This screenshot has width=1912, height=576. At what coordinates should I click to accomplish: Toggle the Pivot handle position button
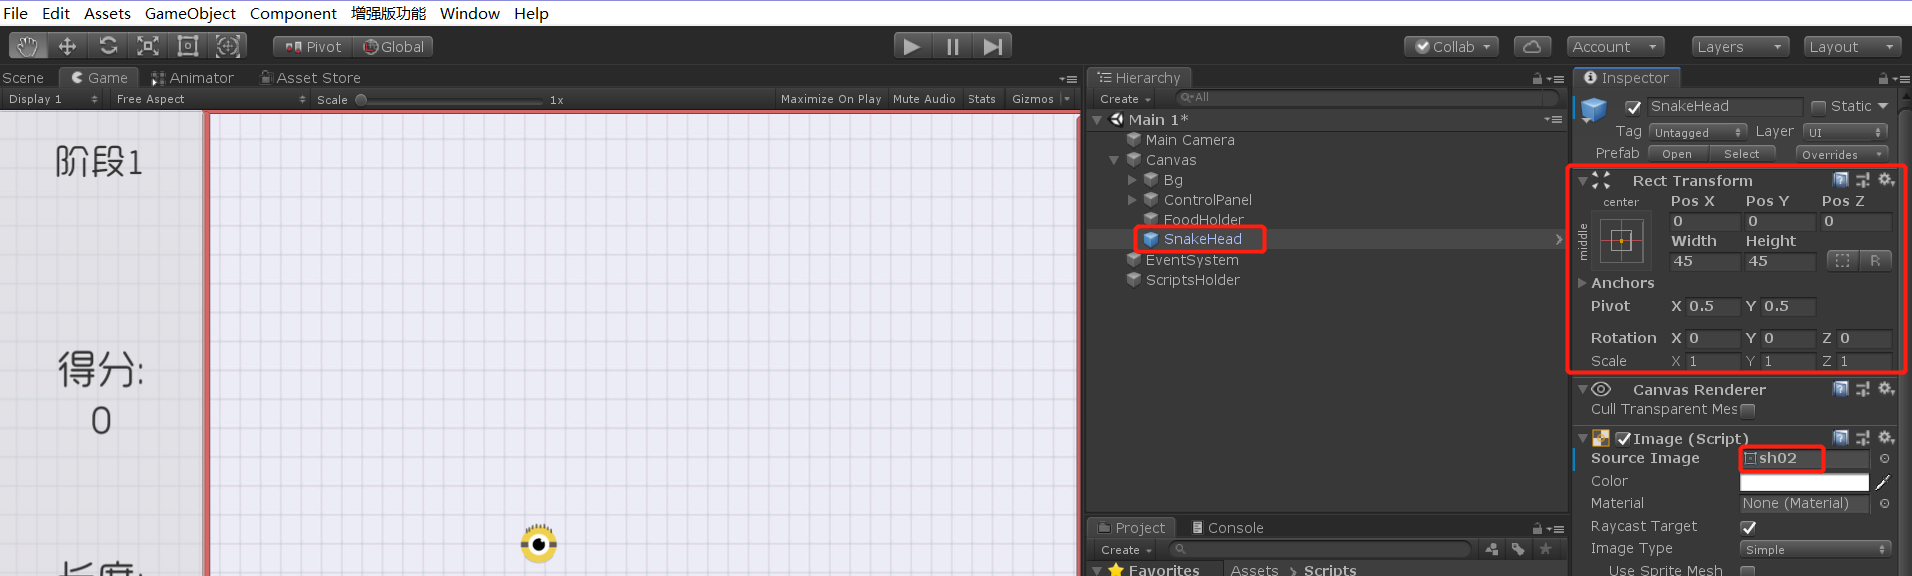pos(313,47)
